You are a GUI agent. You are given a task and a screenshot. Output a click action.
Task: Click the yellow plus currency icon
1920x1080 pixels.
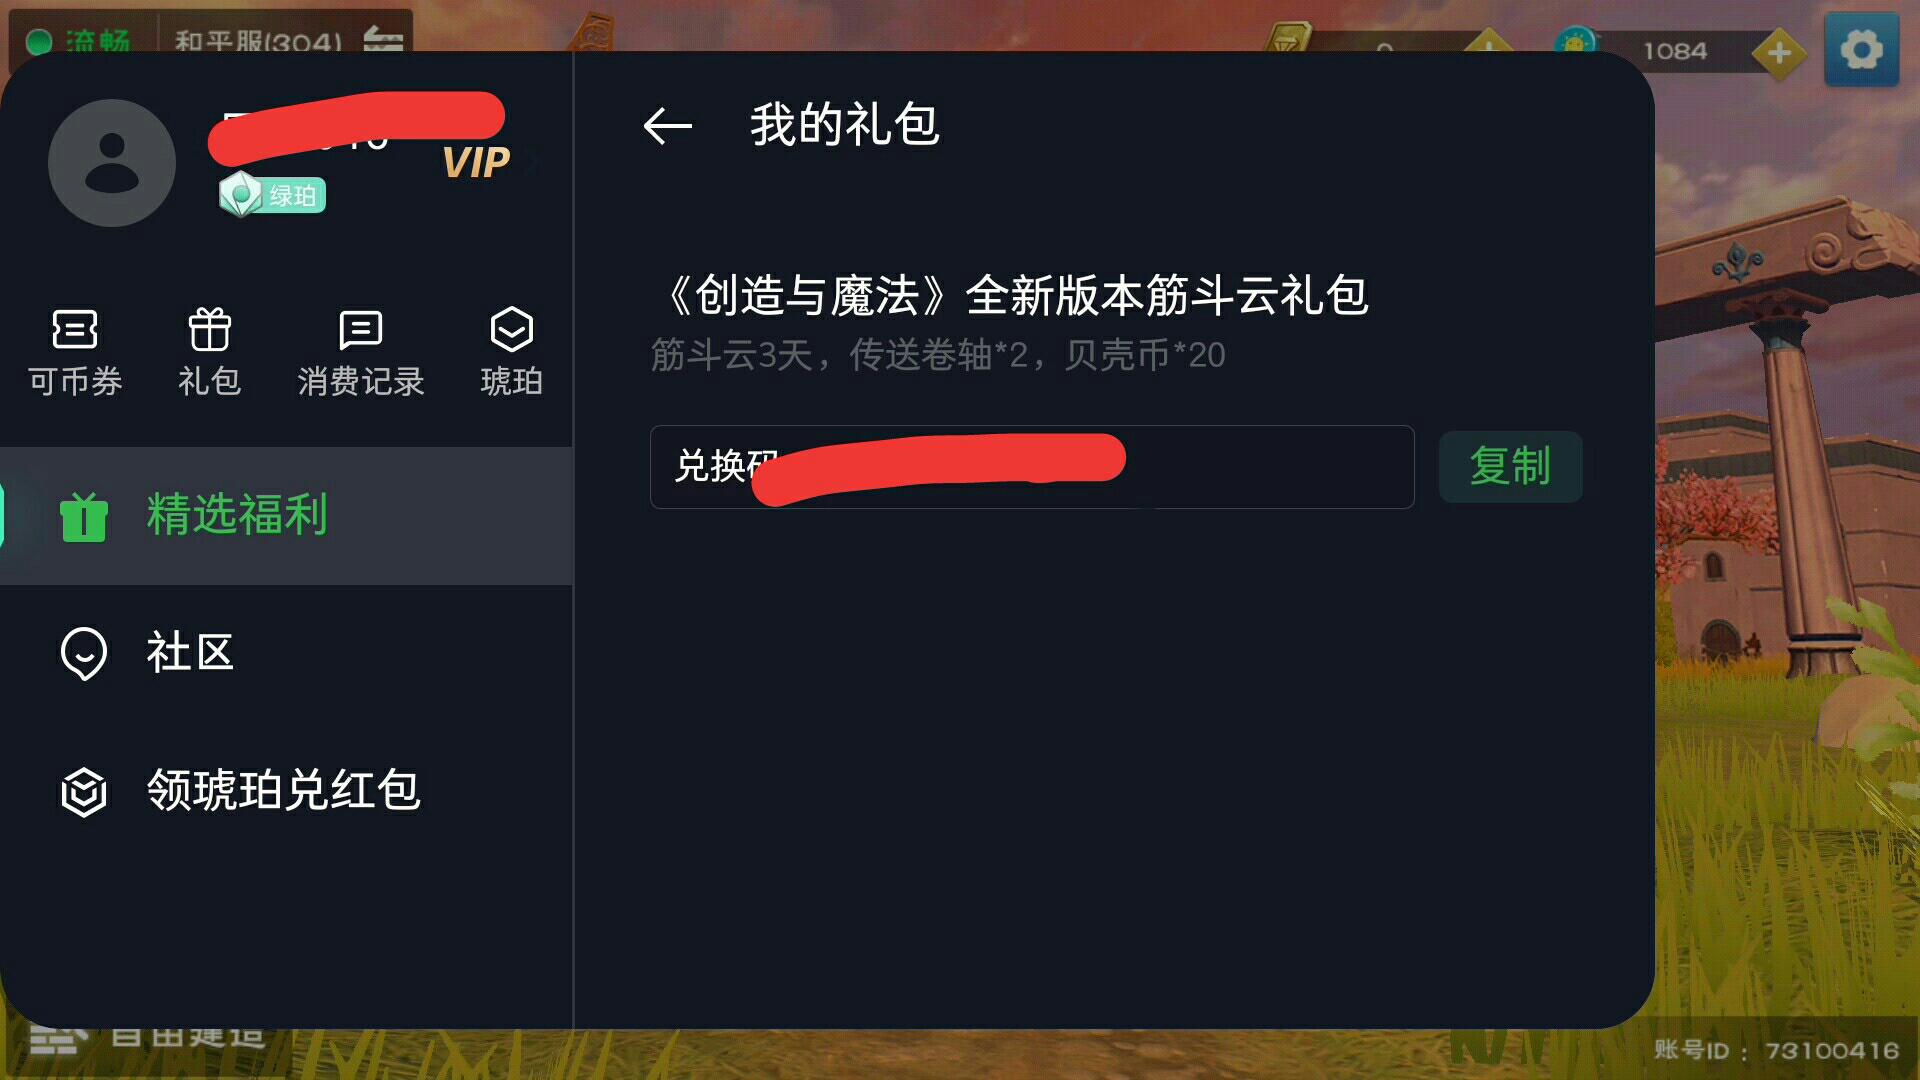click(x=1778, y=52)
